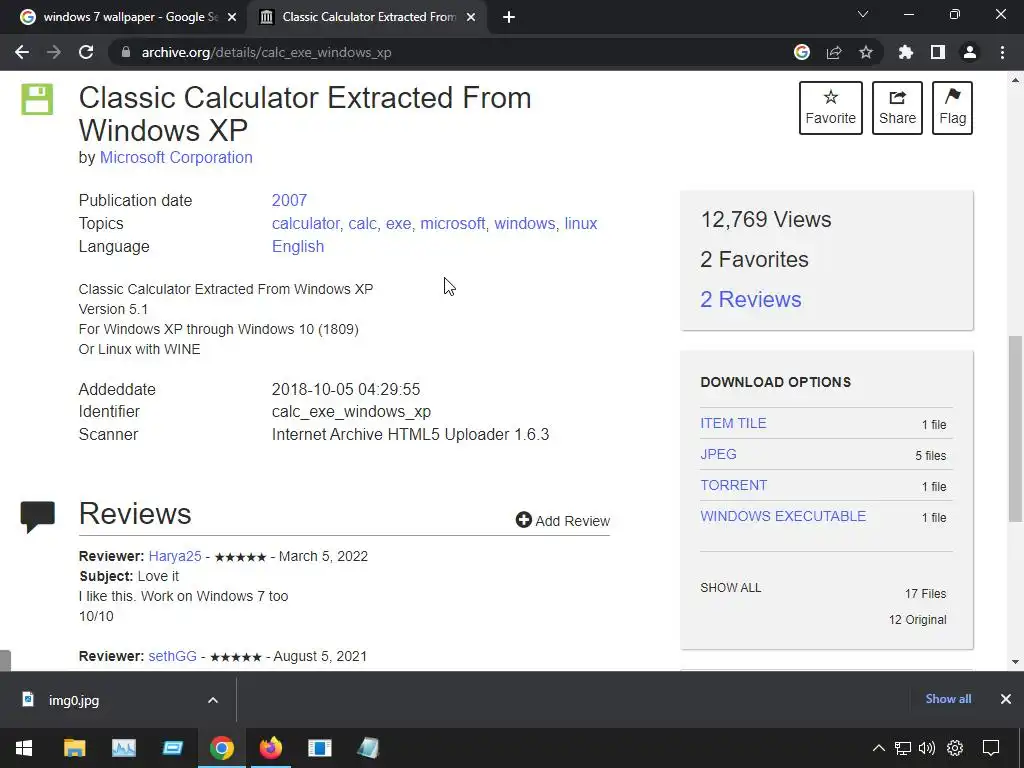Share this page from address bar
The width and height of the screenshot is (1024, 768).
click(834, 52)
